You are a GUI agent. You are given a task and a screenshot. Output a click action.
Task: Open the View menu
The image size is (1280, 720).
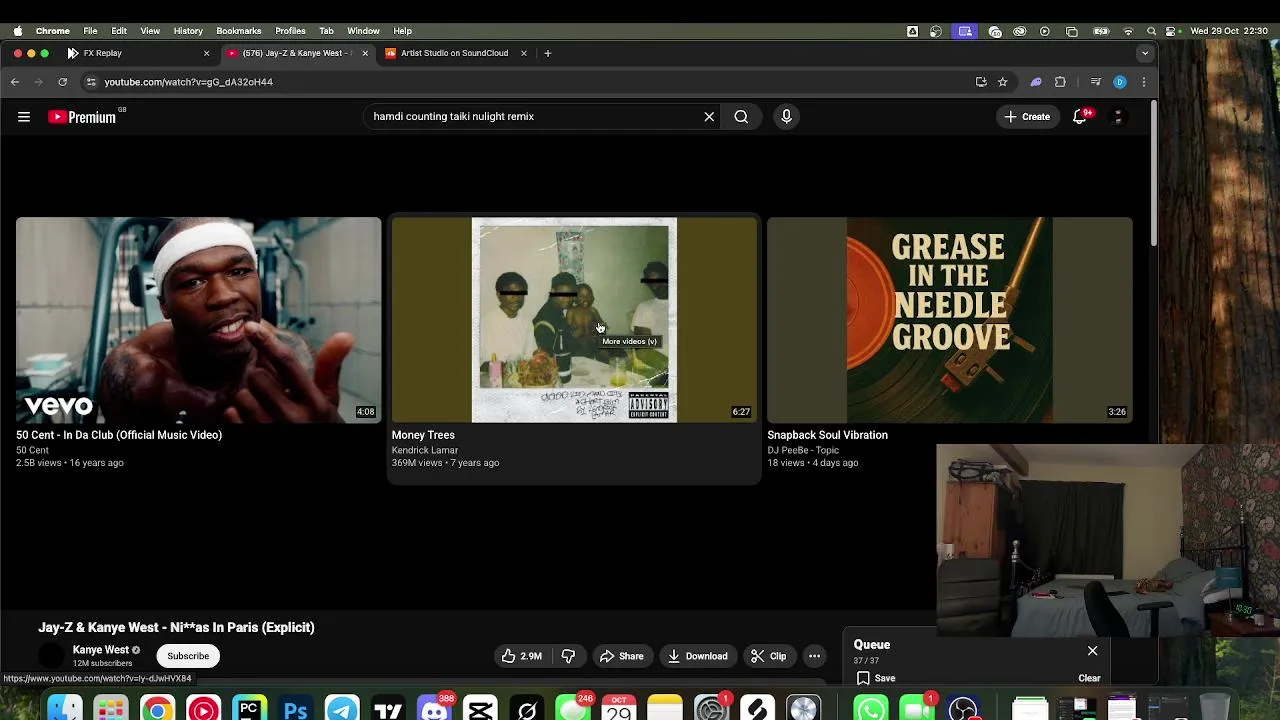150,31
